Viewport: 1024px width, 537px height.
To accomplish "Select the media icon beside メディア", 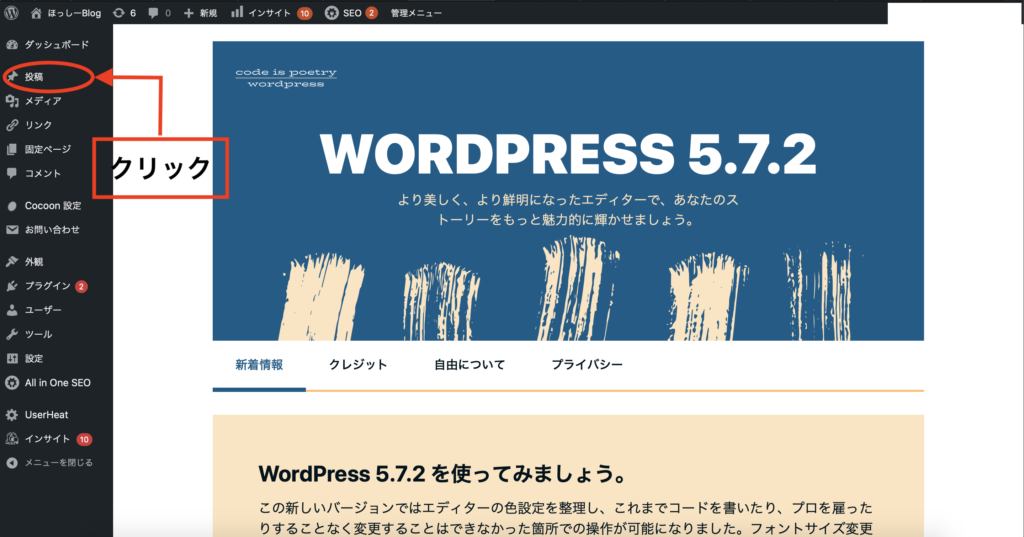I will pyautogui.click(x=12, y=101).
